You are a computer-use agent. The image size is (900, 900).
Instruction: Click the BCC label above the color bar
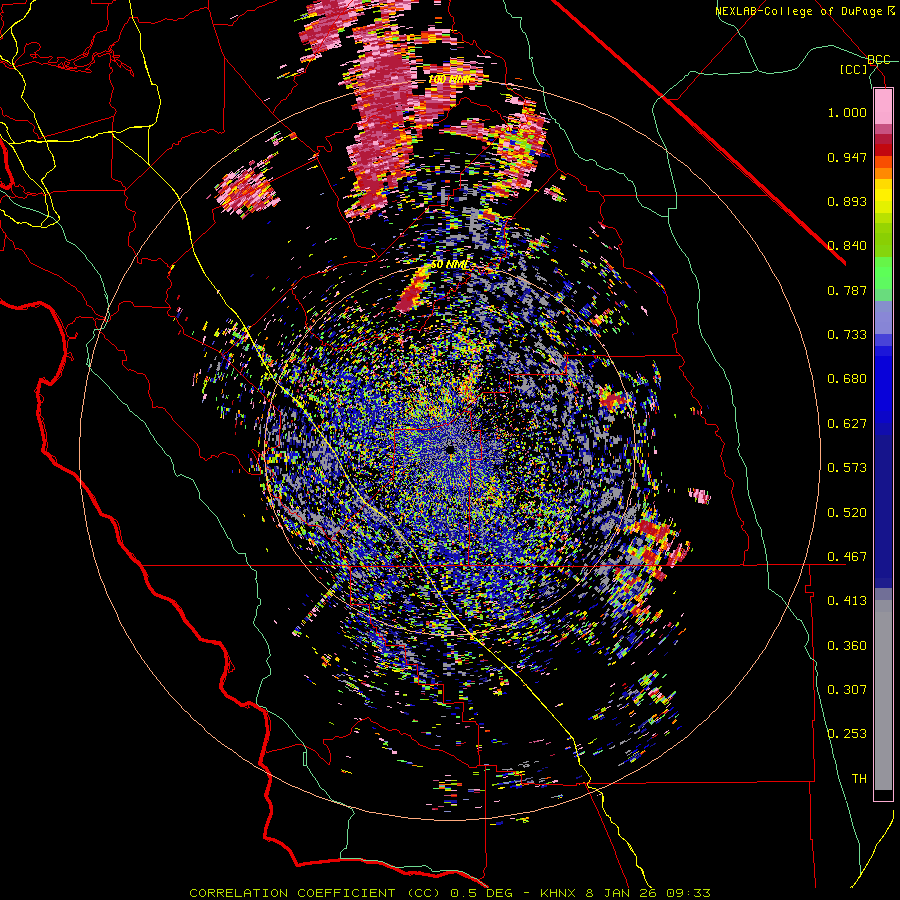(878, 60)
